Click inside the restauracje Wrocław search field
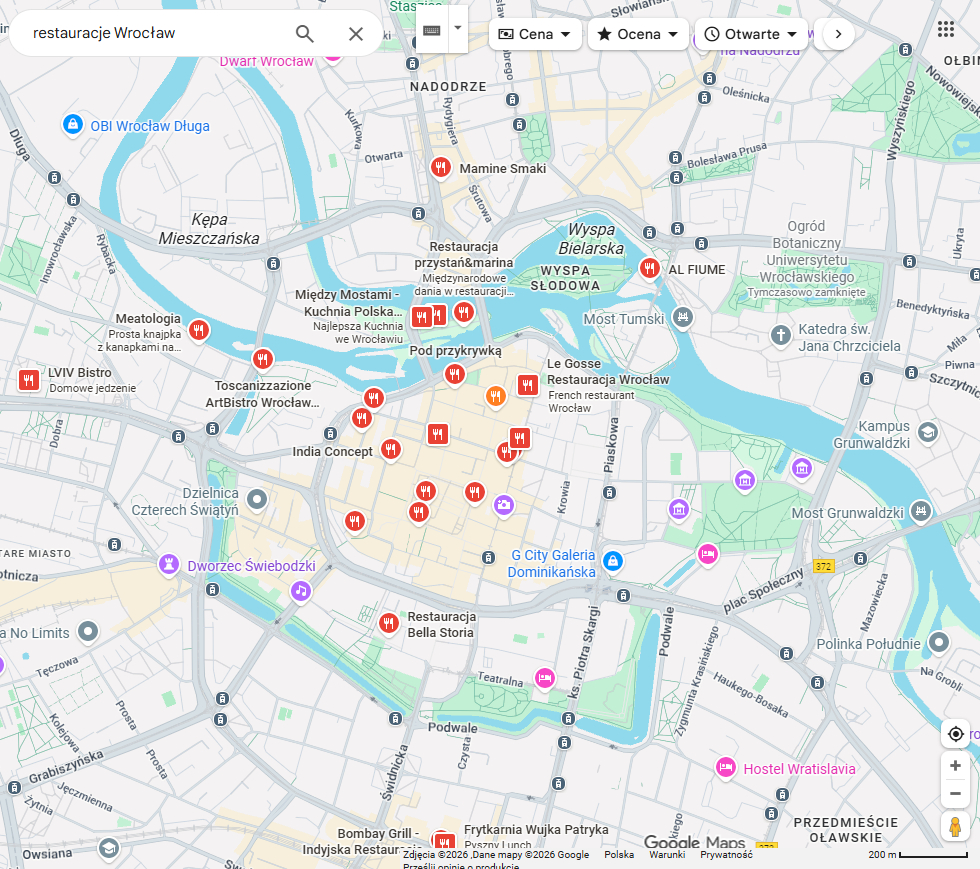The image size is (980, 869). click(x=150, y=33)
